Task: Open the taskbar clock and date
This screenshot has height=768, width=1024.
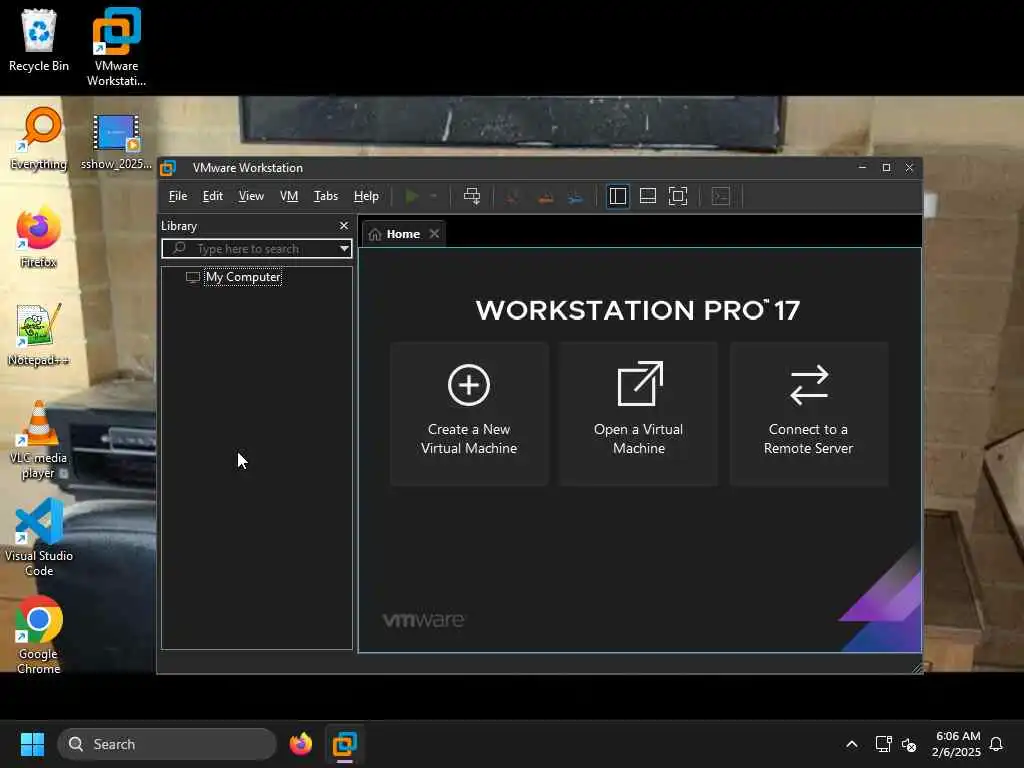Action: pyautogui.click(x=957, y=744)
